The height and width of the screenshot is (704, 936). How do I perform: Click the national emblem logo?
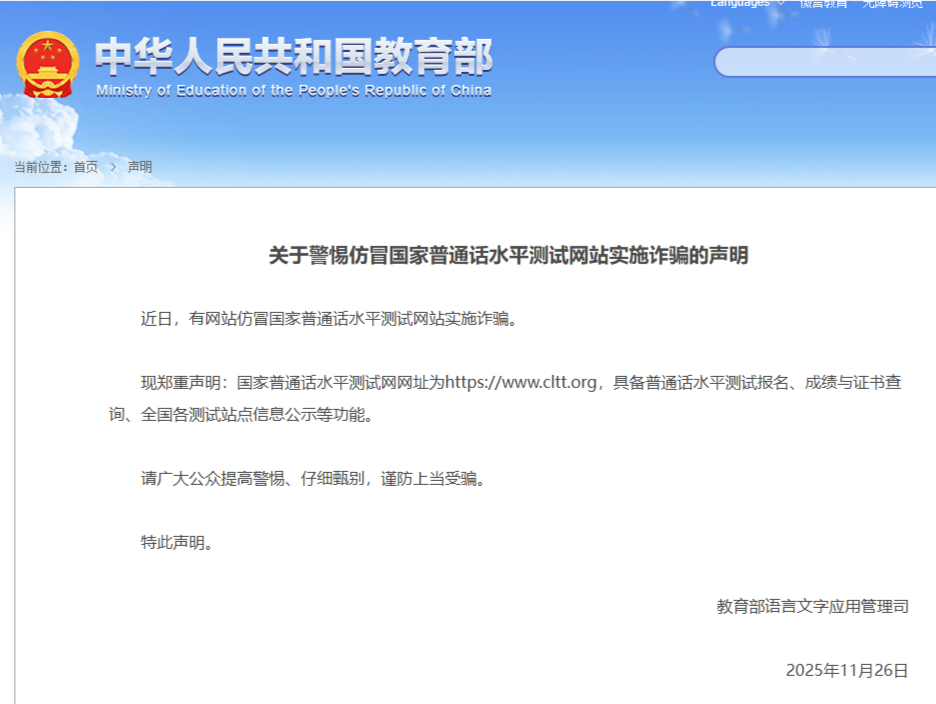[x=46, y=63]
